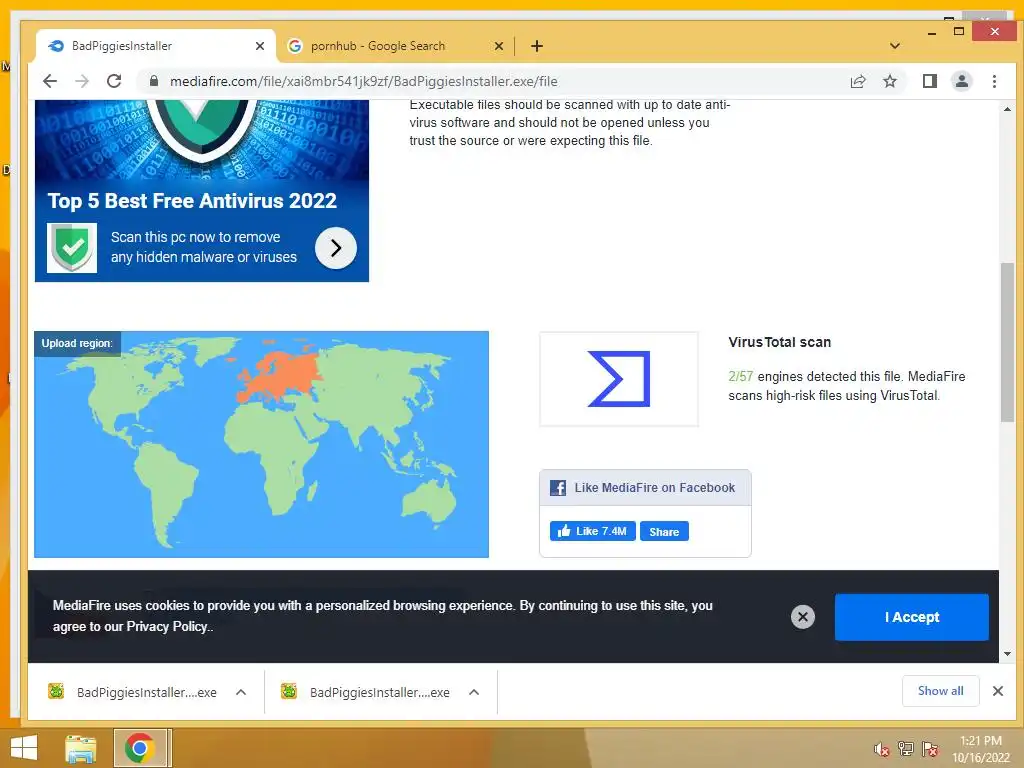Click the forward navigation arrow
The image size is (1024, 768).
82,81
